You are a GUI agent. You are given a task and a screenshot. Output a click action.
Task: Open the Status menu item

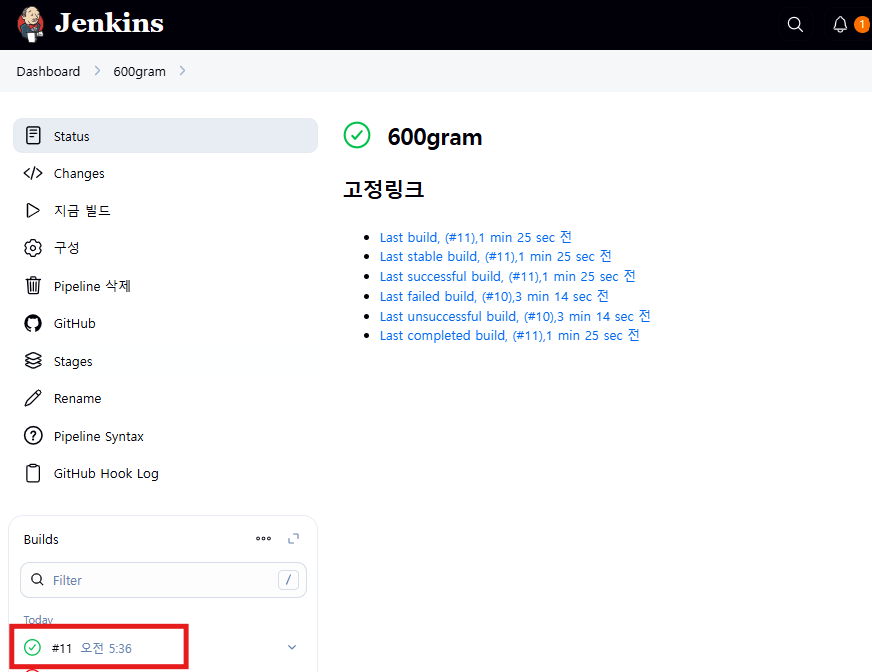pos(165,135)
